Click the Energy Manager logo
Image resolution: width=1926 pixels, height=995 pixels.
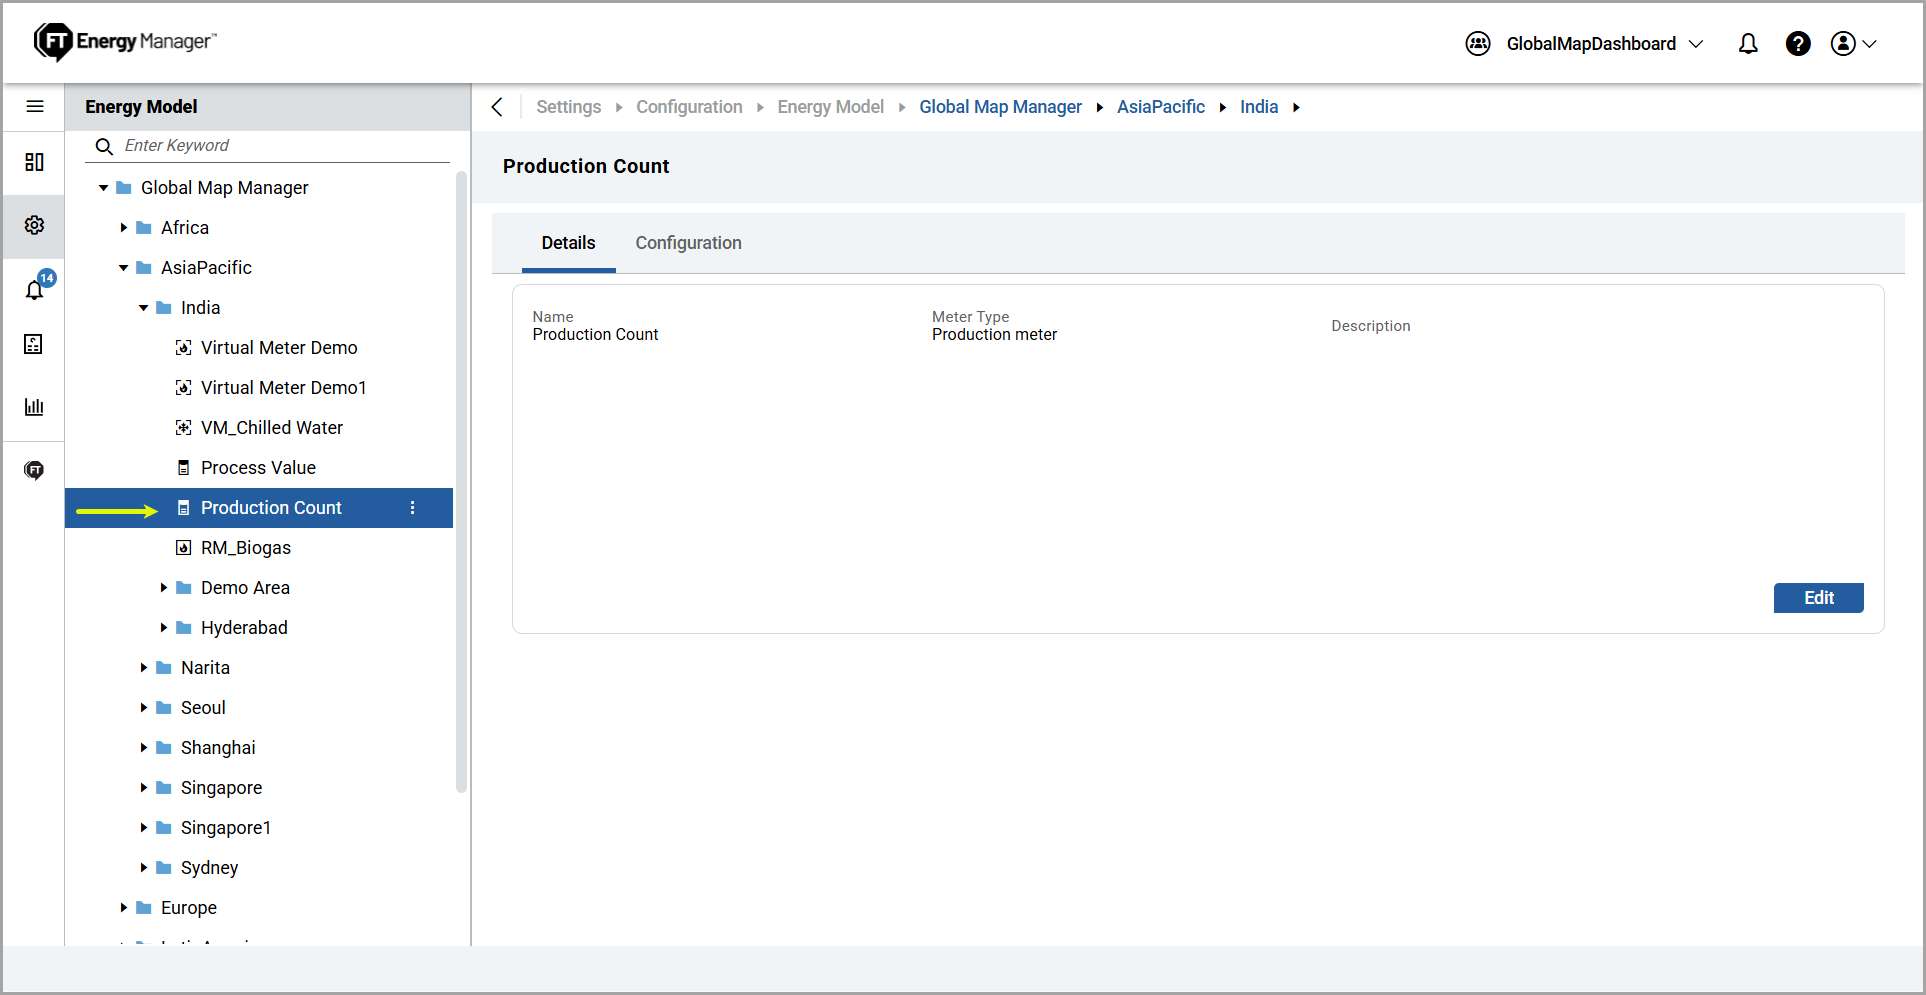point(125,42)
